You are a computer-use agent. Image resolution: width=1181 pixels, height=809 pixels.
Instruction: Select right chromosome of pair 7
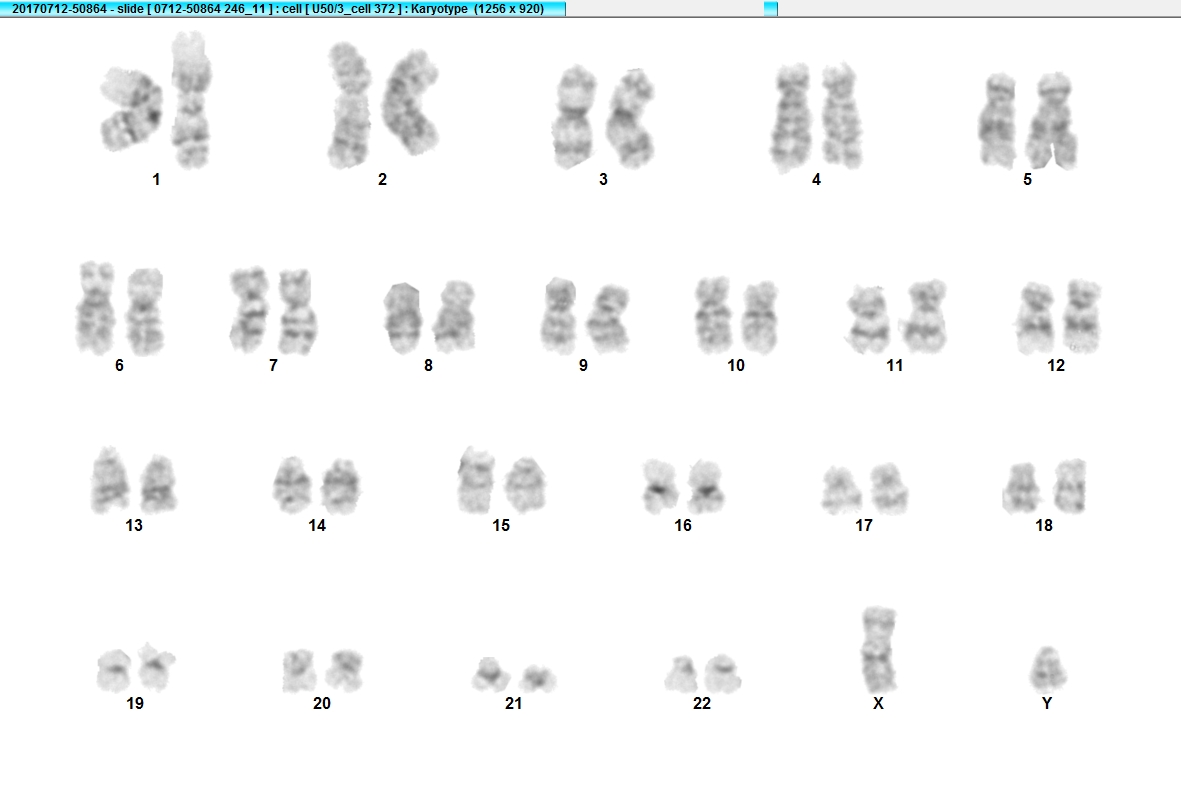(298, 311)
